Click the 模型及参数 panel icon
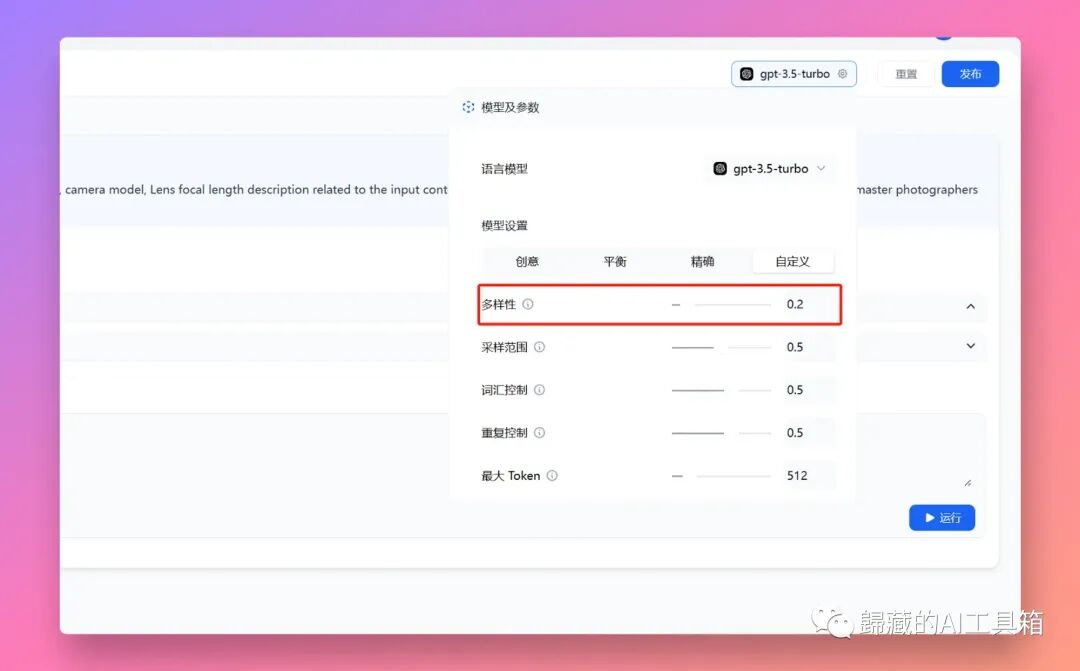This screenshot has height=671, width=1080. pyautogui.click(x=468, y=107)
